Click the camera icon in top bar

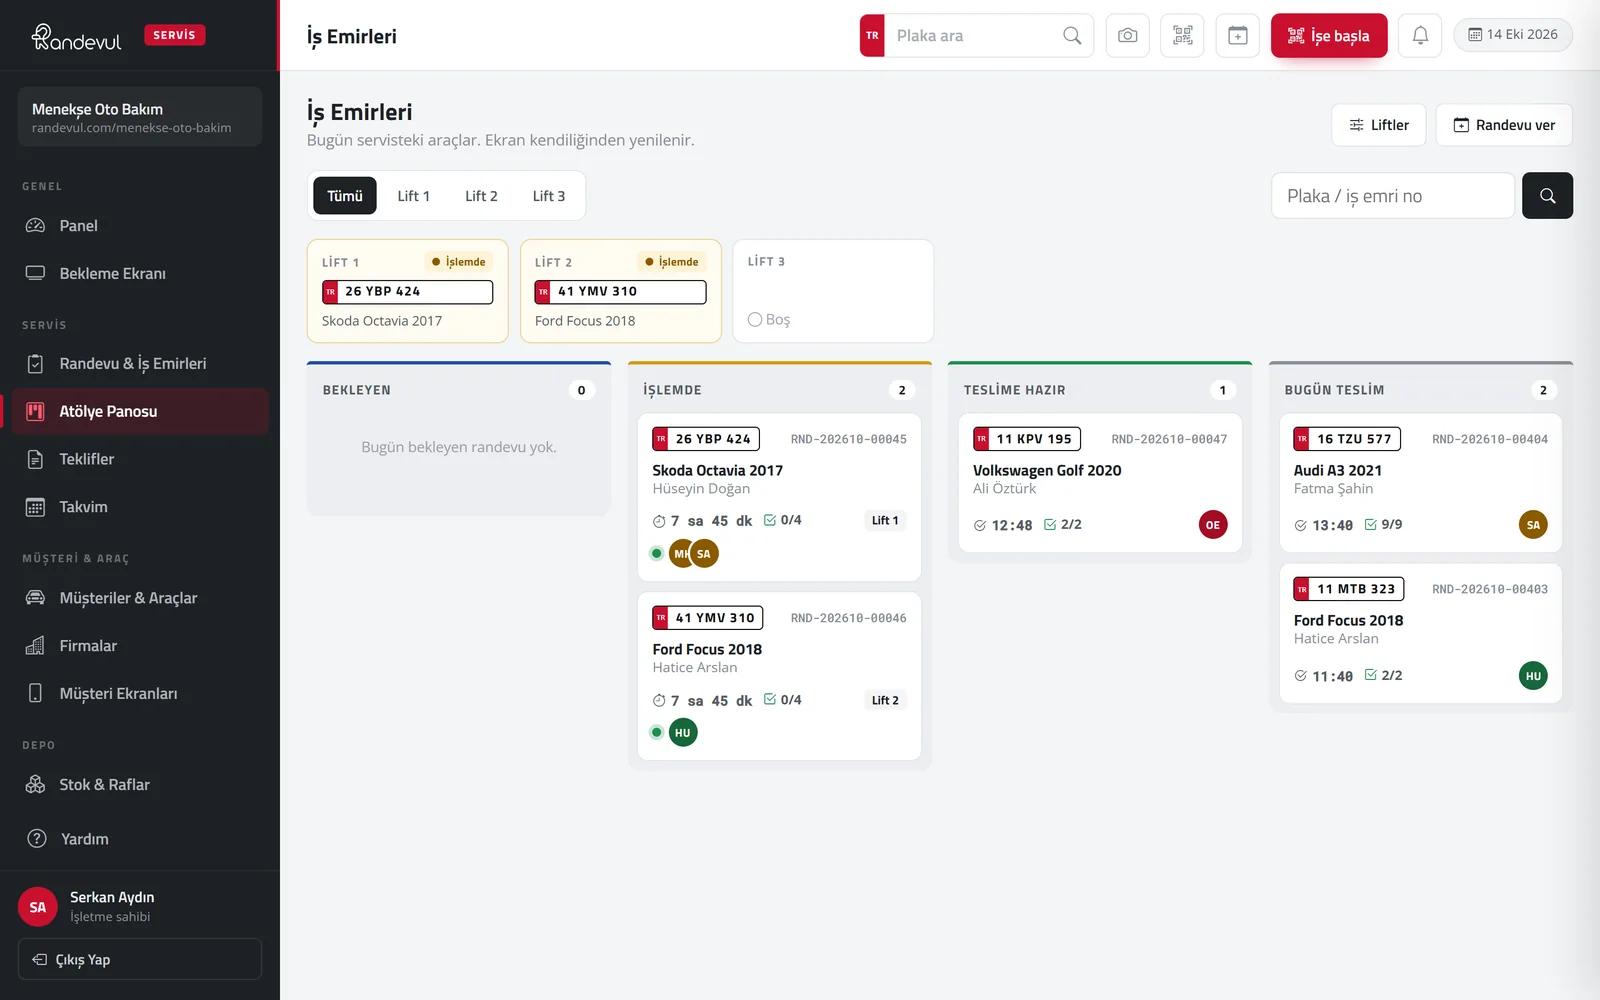[x=1127, y=36]
